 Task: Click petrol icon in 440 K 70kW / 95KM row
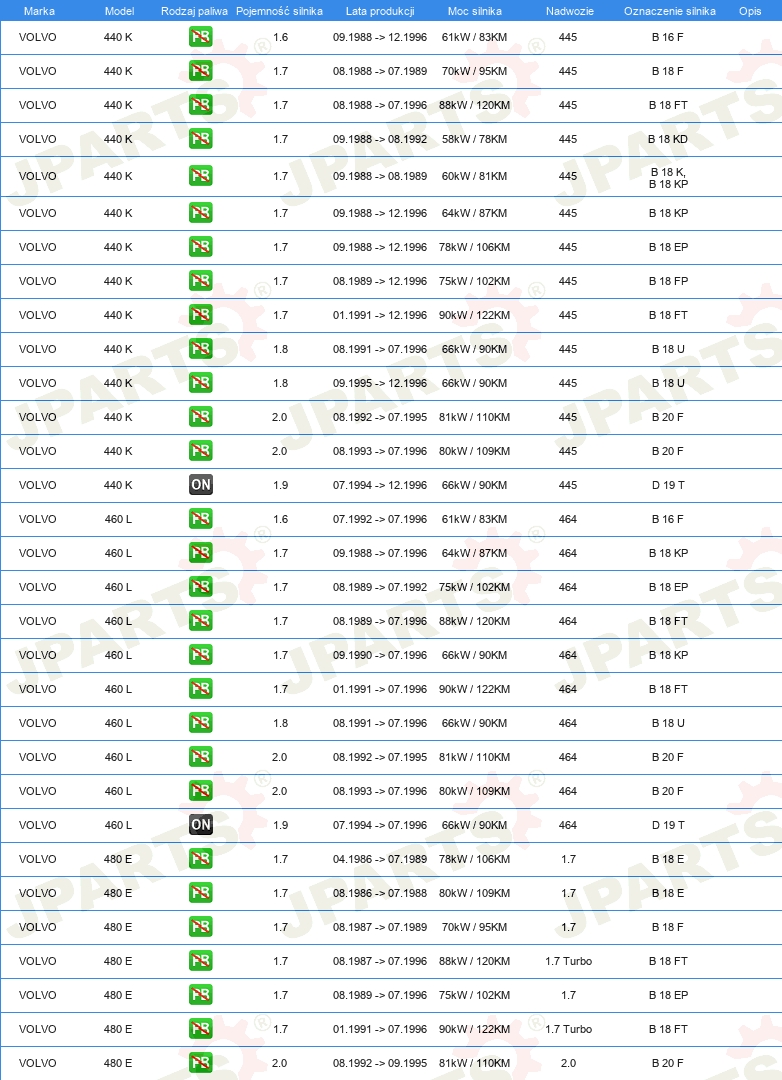pyautogui.click(x=200, y=71)
